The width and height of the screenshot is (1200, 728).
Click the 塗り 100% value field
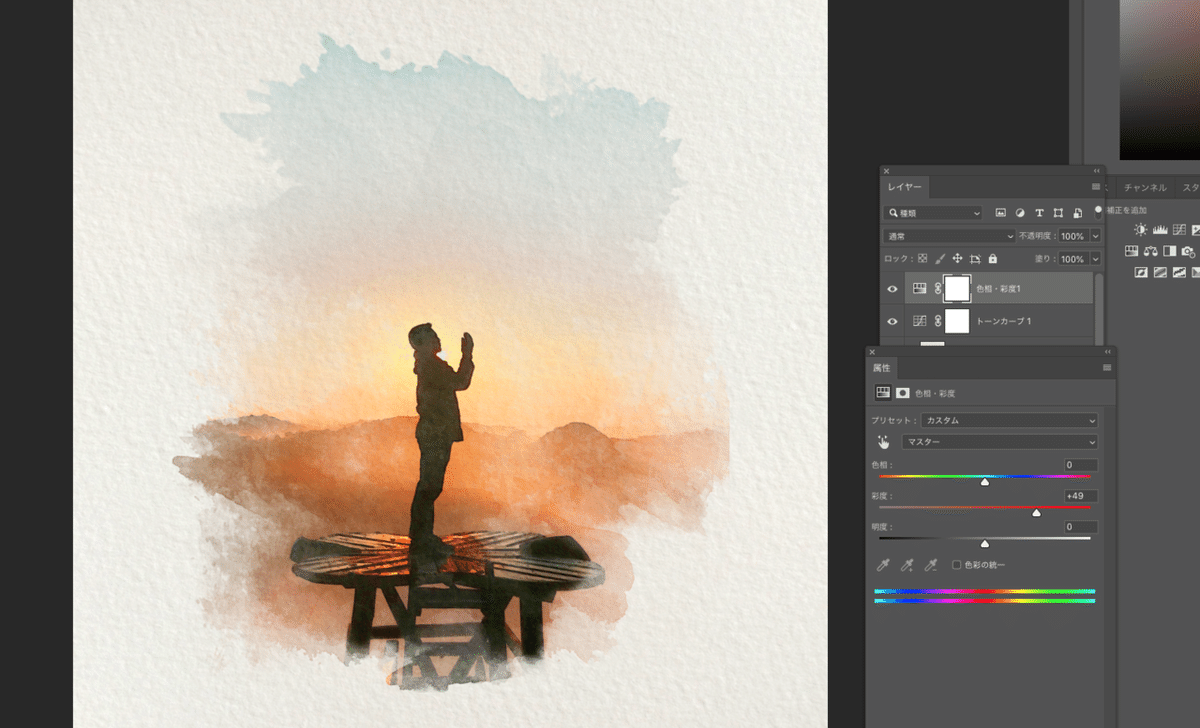pyautogui.click(x=1073, y=259)
